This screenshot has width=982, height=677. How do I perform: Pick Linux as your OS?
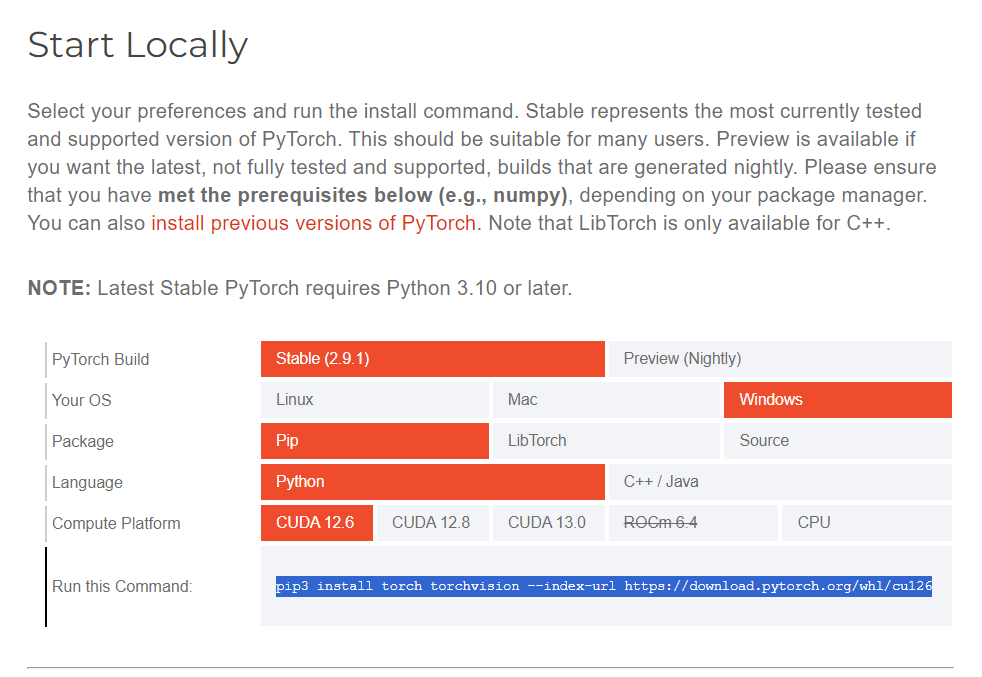(x=375, y=400)
